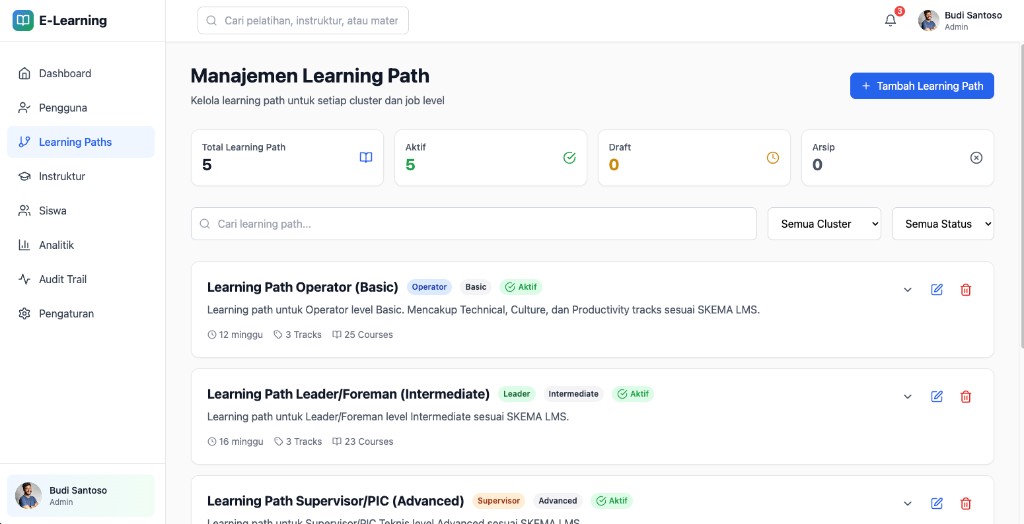Open the Semua Cluster dropdown
Viewport: 1024px width, 524px height.
tap(824, 224)
